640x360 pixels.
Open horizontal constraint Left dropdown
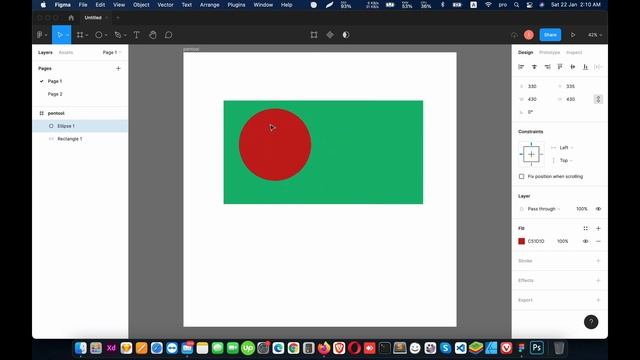point(566,148)
